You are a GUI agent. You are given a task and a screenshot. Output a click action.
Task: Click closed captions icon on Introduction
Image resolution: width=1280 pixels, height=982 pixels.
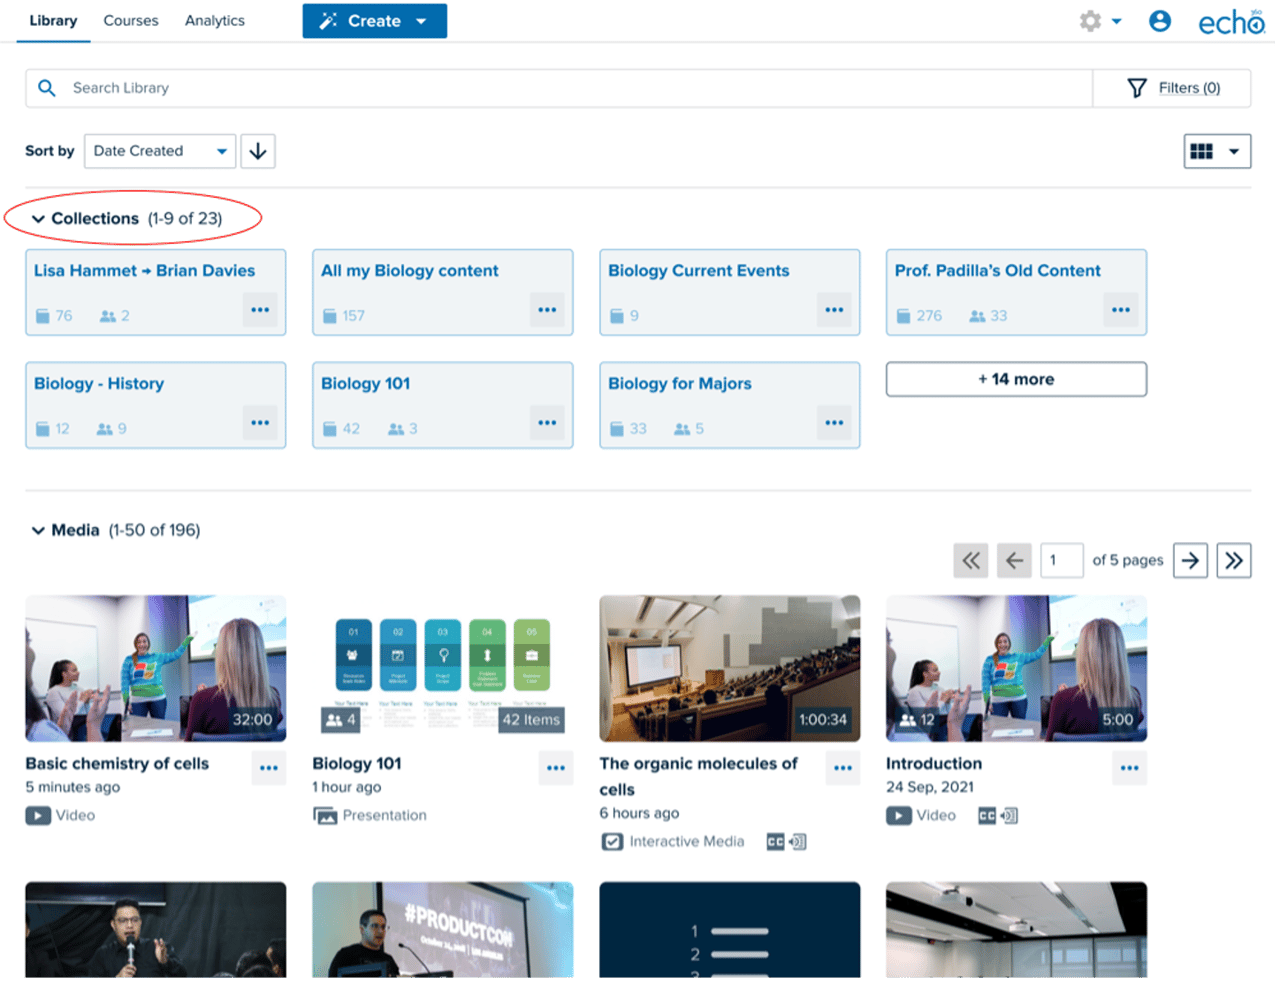point(987,816)
